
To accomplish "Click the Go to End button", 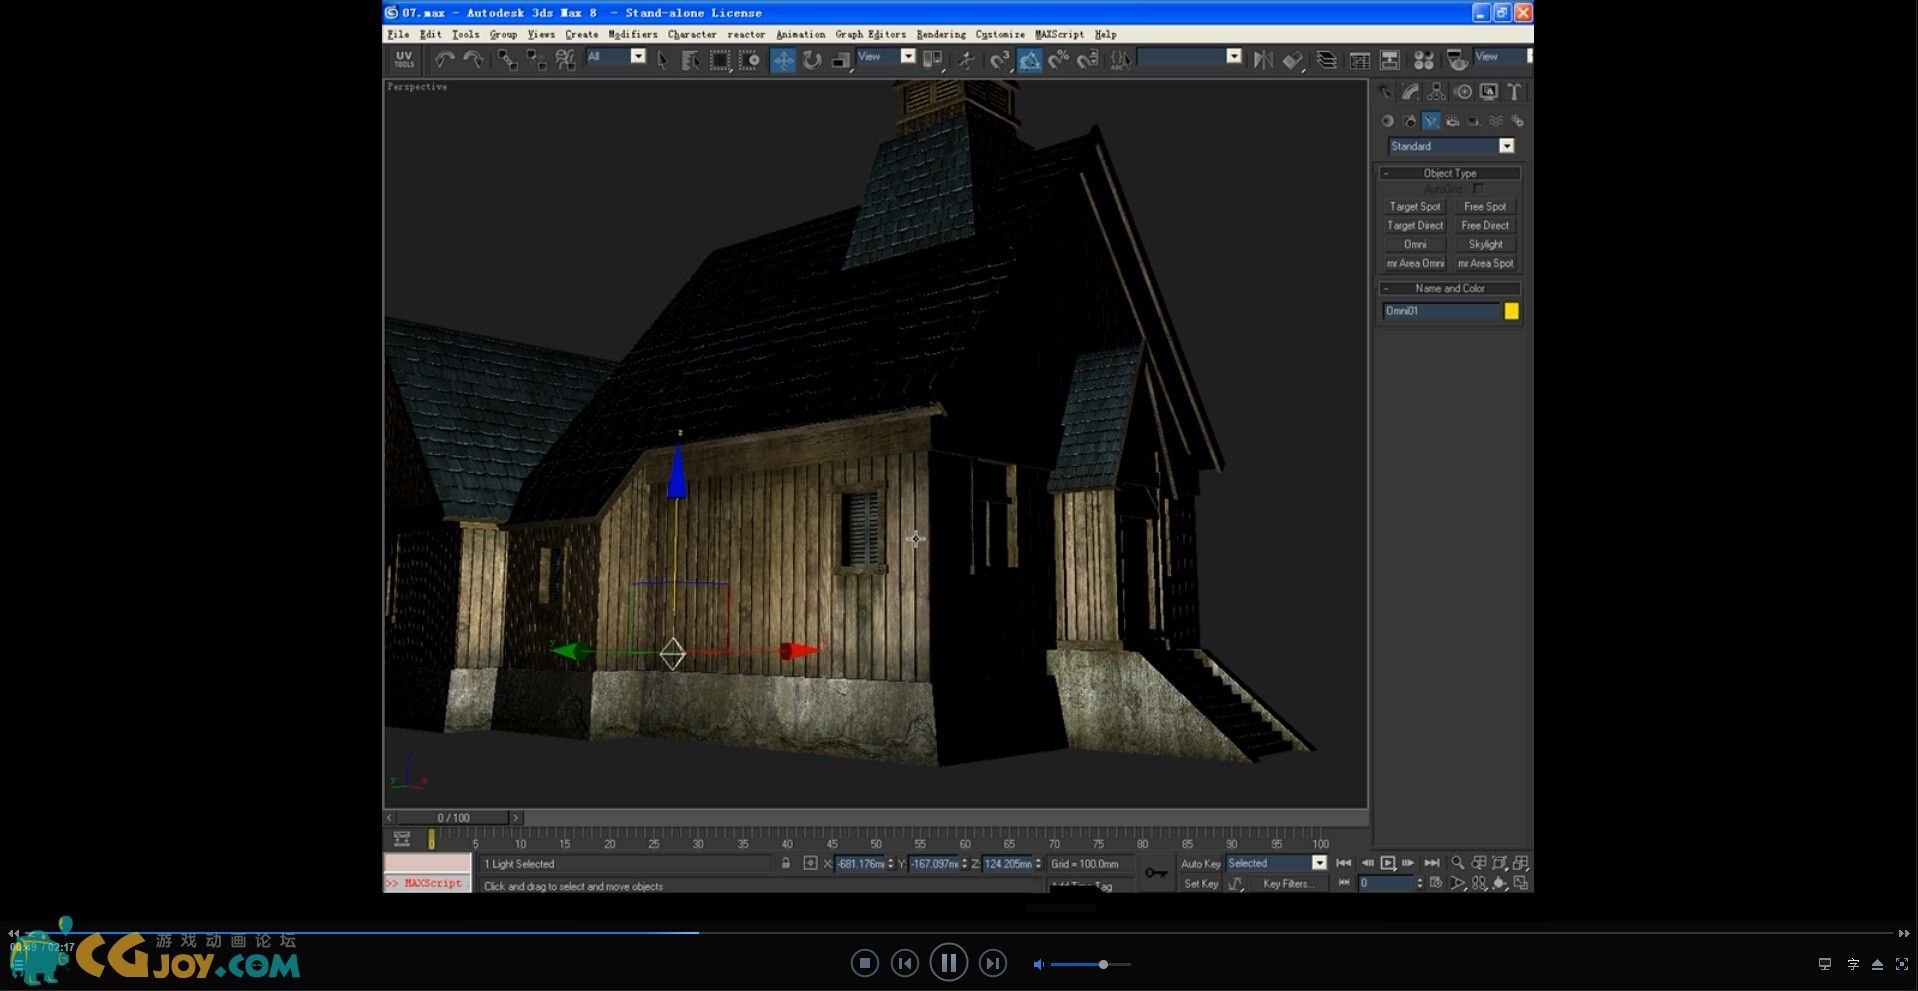I will (1432, 863).
